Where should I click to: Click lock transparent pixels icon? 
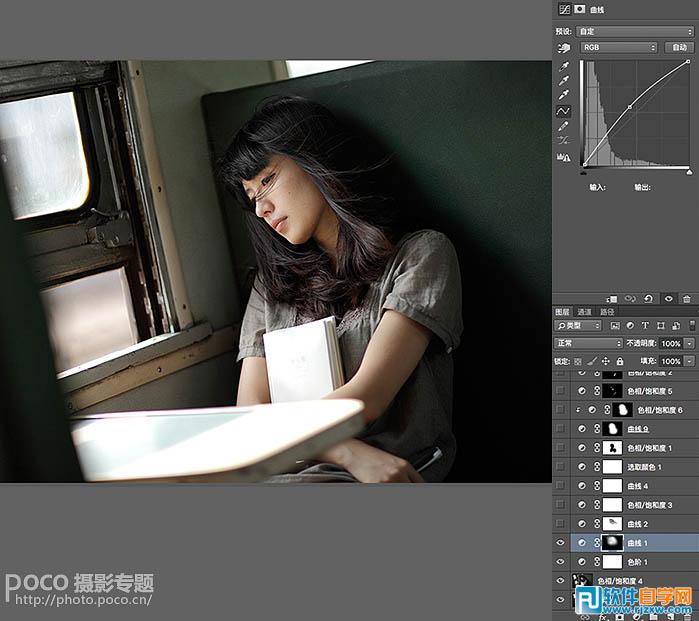tap(578, 361)
